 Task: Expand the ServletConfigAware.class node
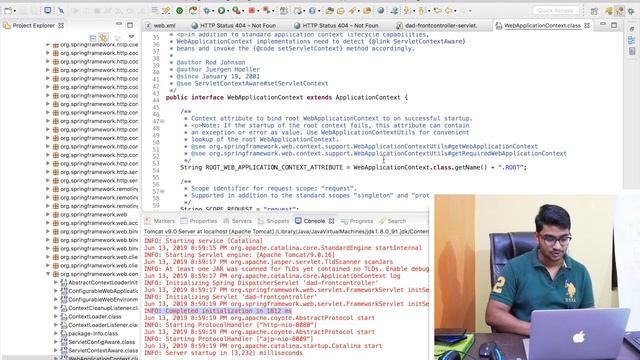(56, 342)
